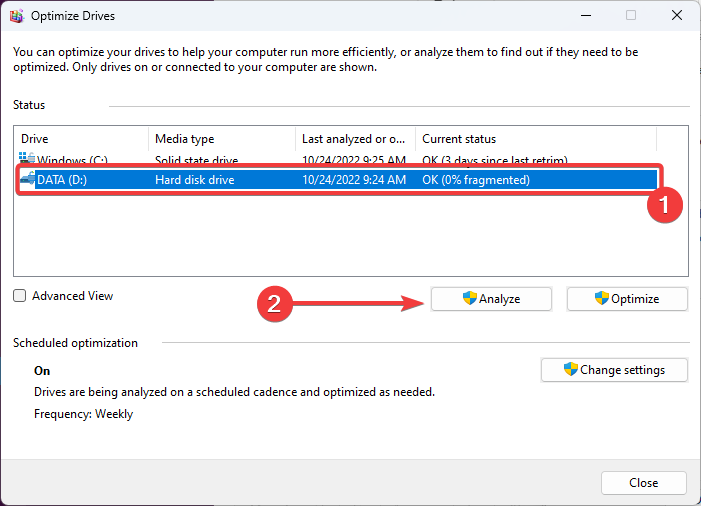This screenshot has width=701, height=506.
Task: Click the 'OK (3 days since last retrim)' status
Action: [495, 160]
